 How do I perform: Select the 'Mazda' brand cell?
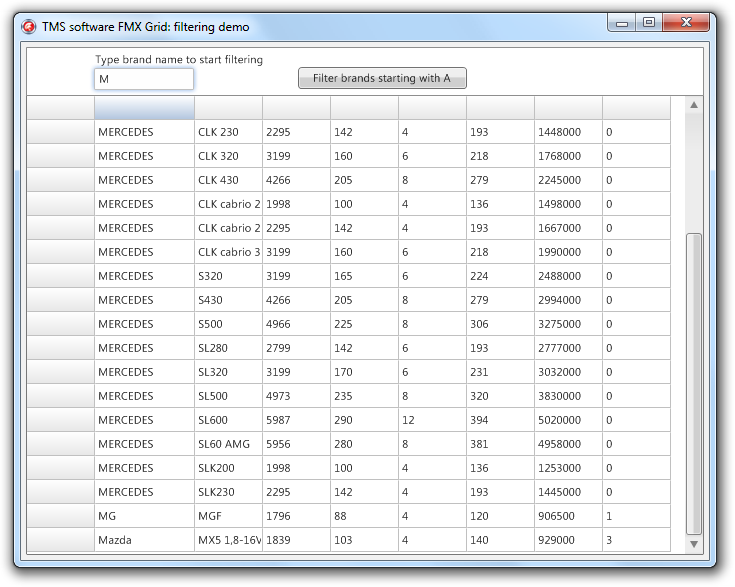pyautogui.click(x=144, y=540)
